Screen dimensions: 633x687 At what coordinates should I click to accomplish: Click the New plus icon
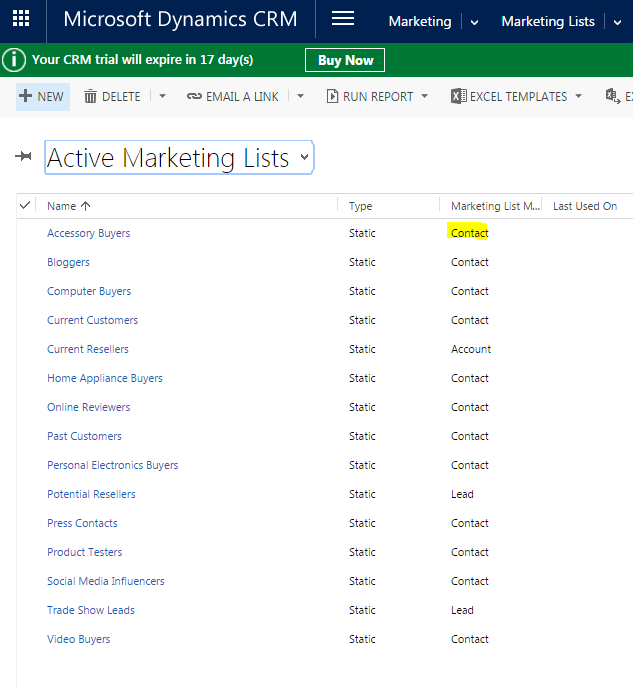pyautogui.click(x=26, y=96)
